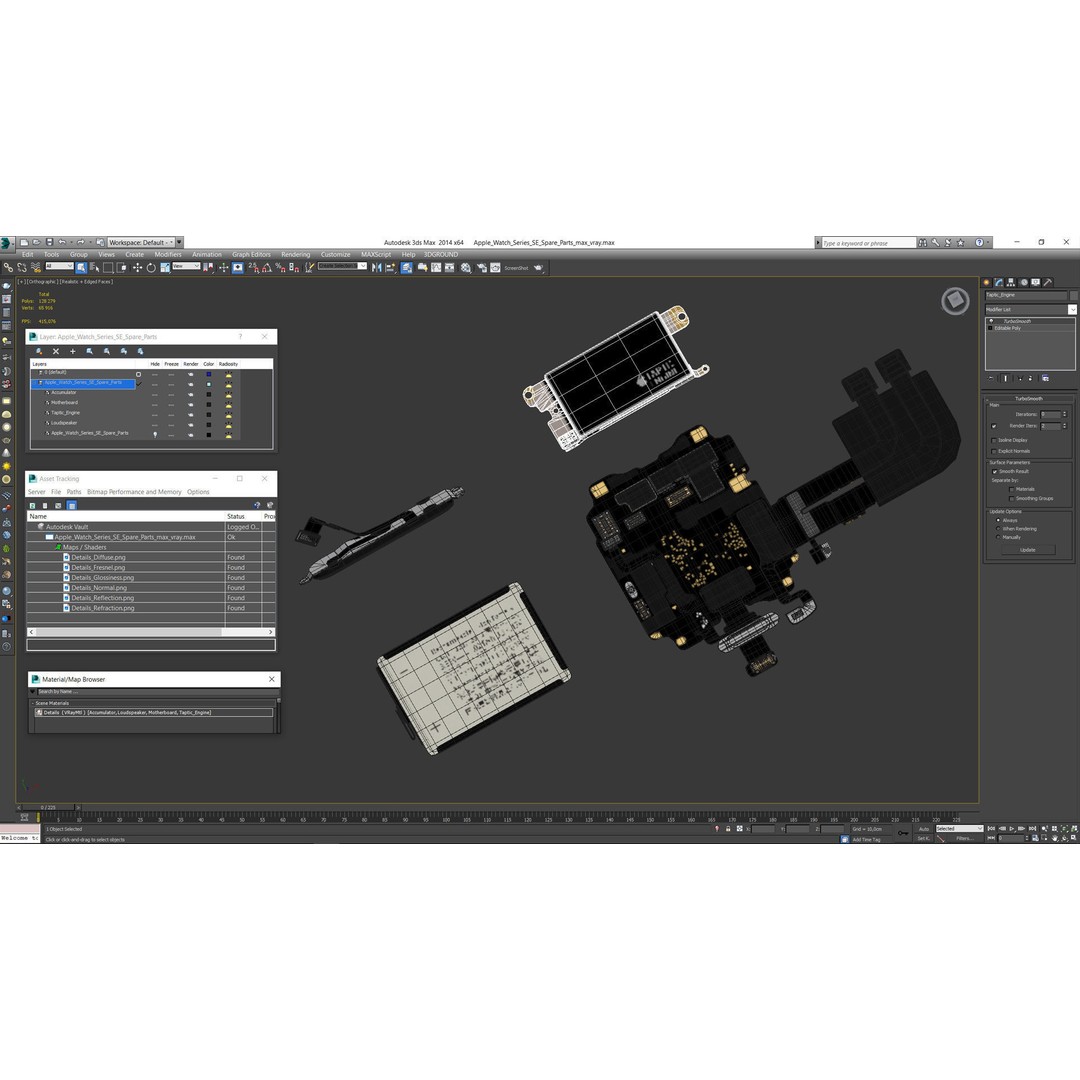Click the Update button in TurboSmooth

point(1028,550)
